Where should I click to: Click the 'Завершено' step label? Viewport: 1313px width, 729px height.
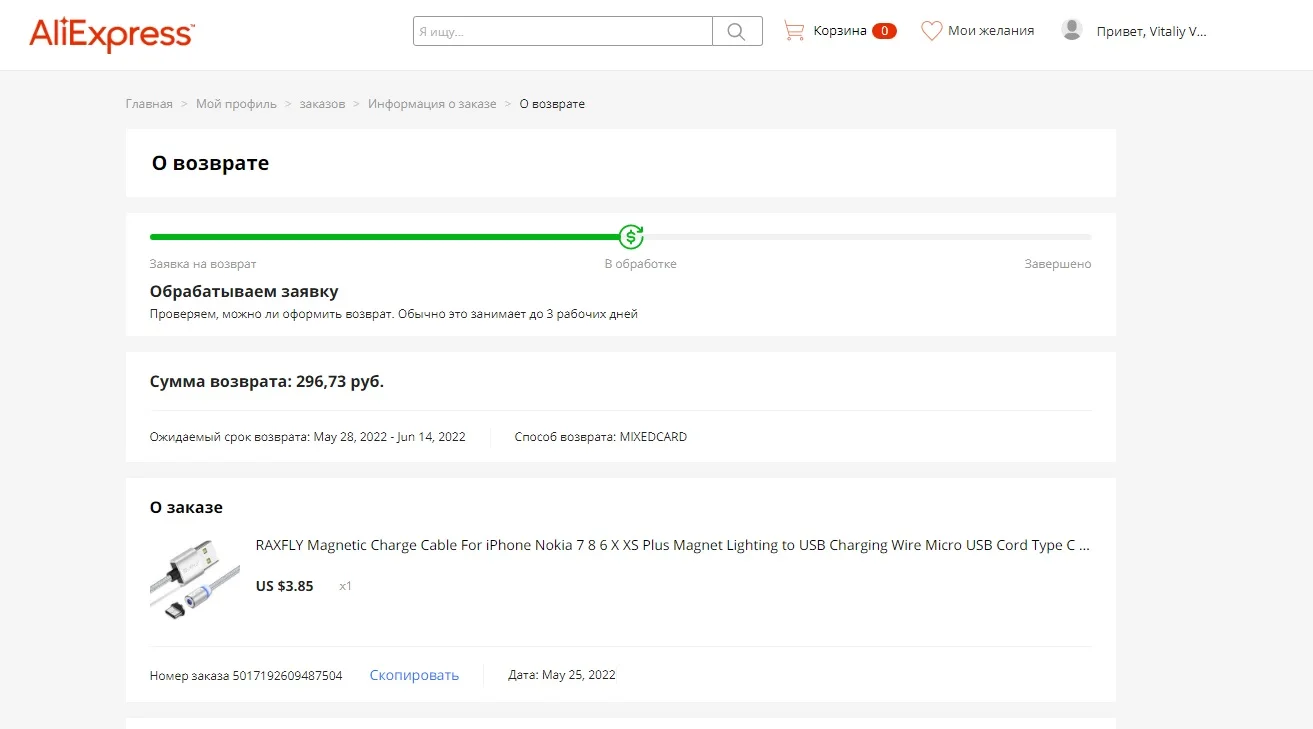pos(1058,264)
